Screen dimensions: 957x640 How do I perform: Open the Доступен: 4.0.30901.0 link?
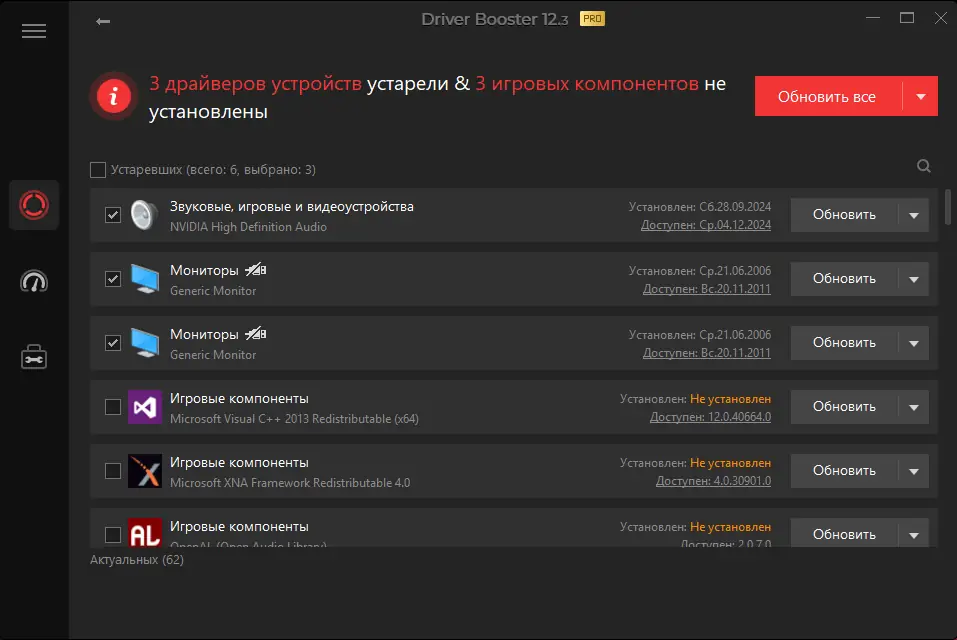coord(713,481)
